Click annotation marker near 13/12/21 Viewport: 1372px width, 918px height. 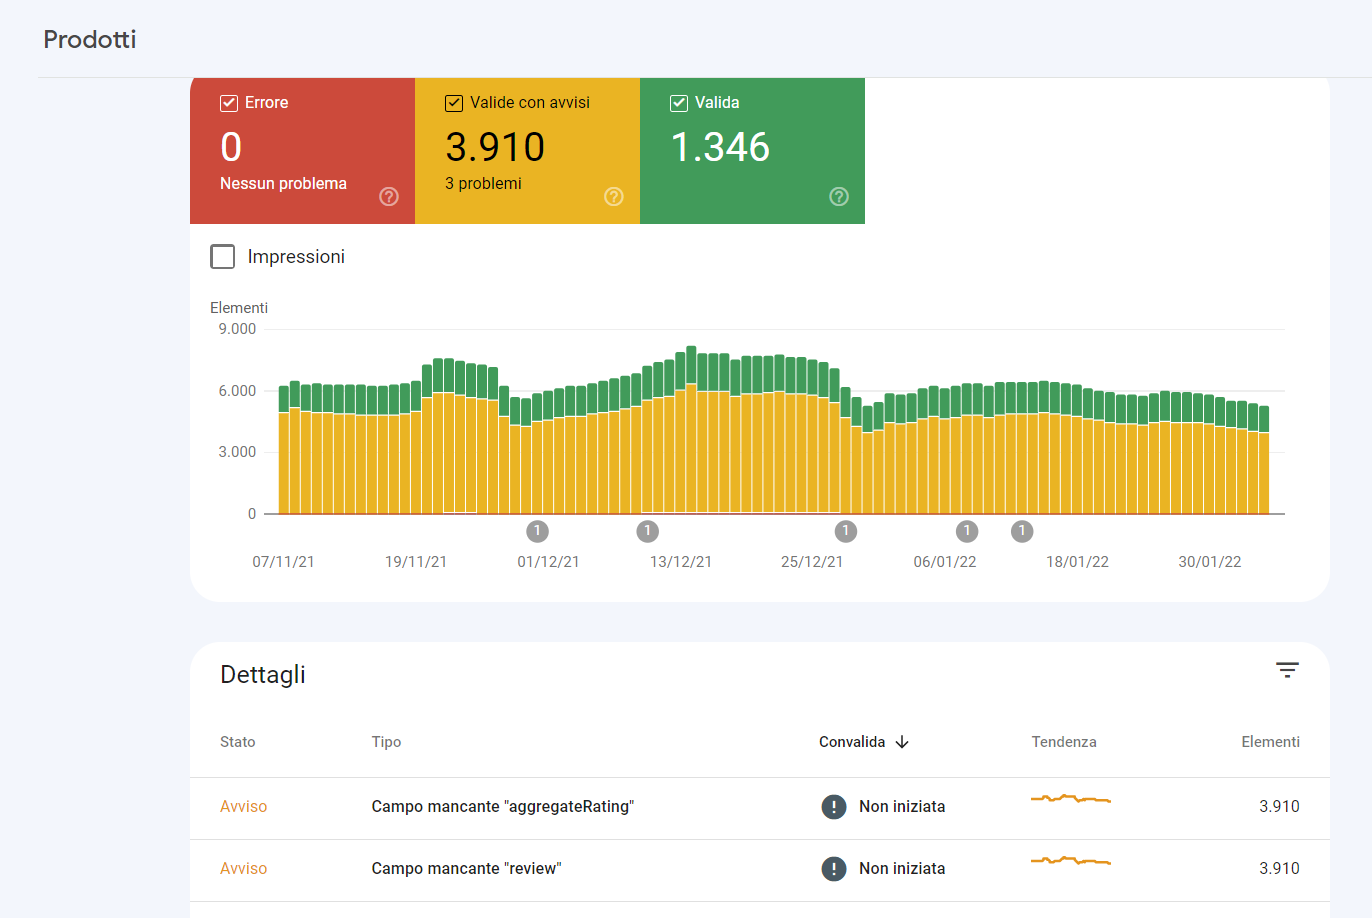pyautogui.click(x=647, y=531)
